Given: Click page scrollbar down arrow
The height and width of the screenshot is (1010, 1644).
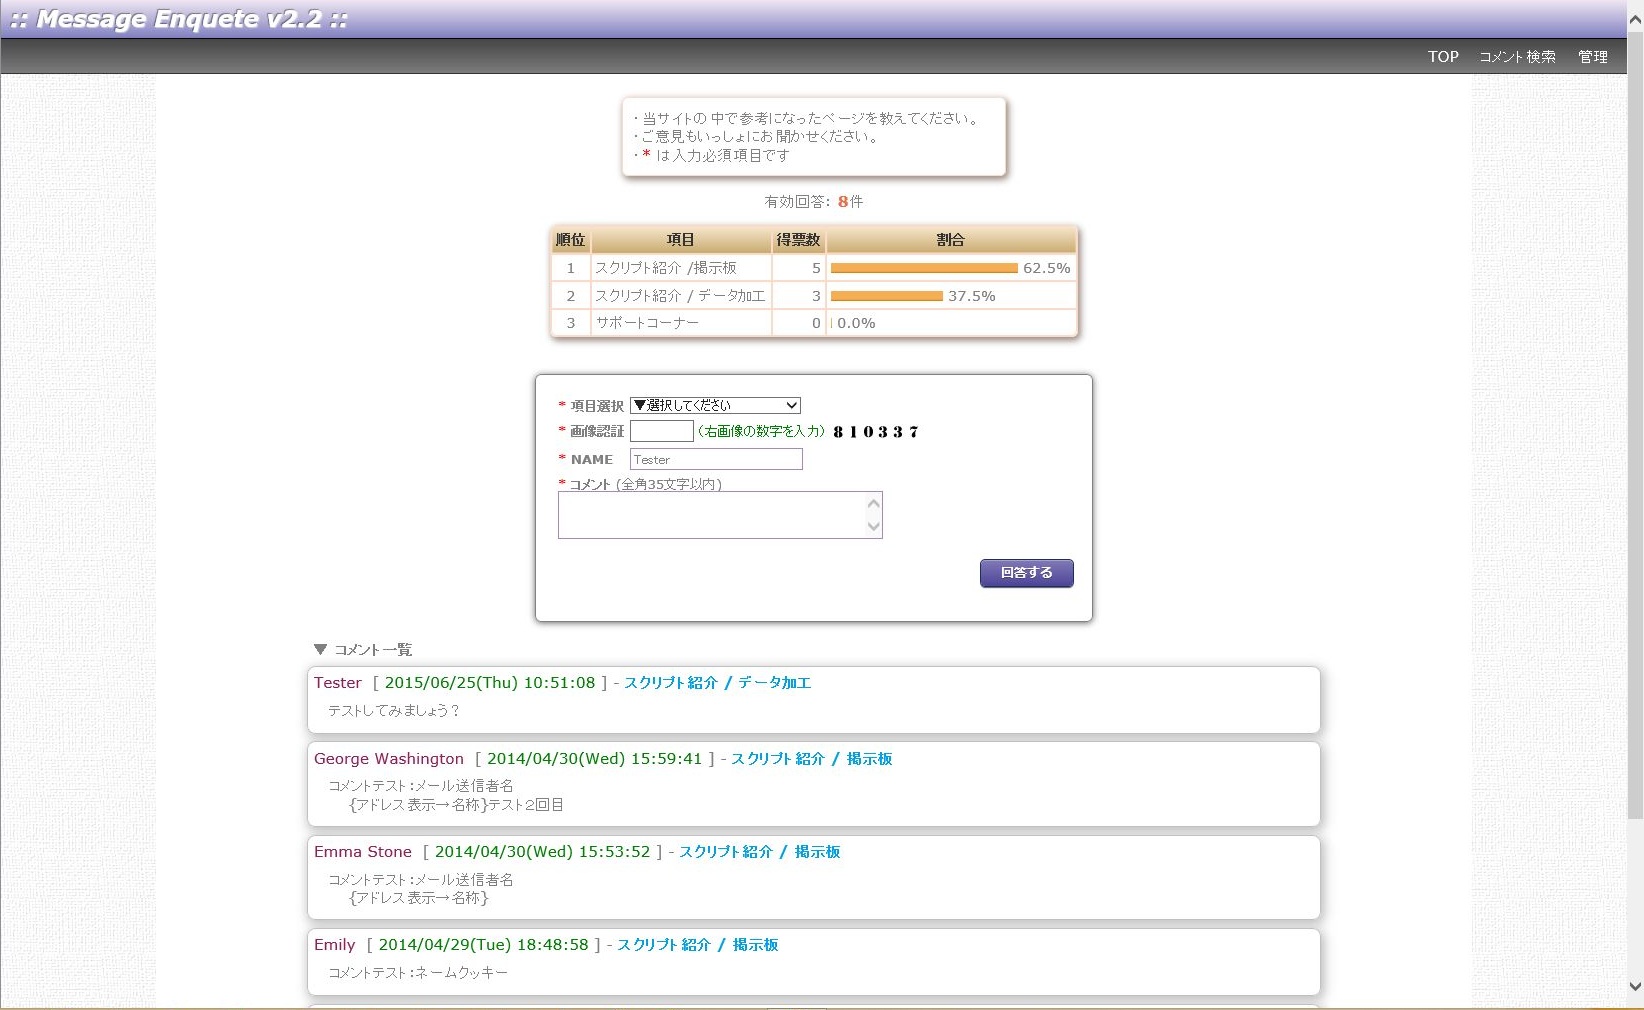Looking at the screenshot, I should pyautogui.click(x=1635, y=986).
